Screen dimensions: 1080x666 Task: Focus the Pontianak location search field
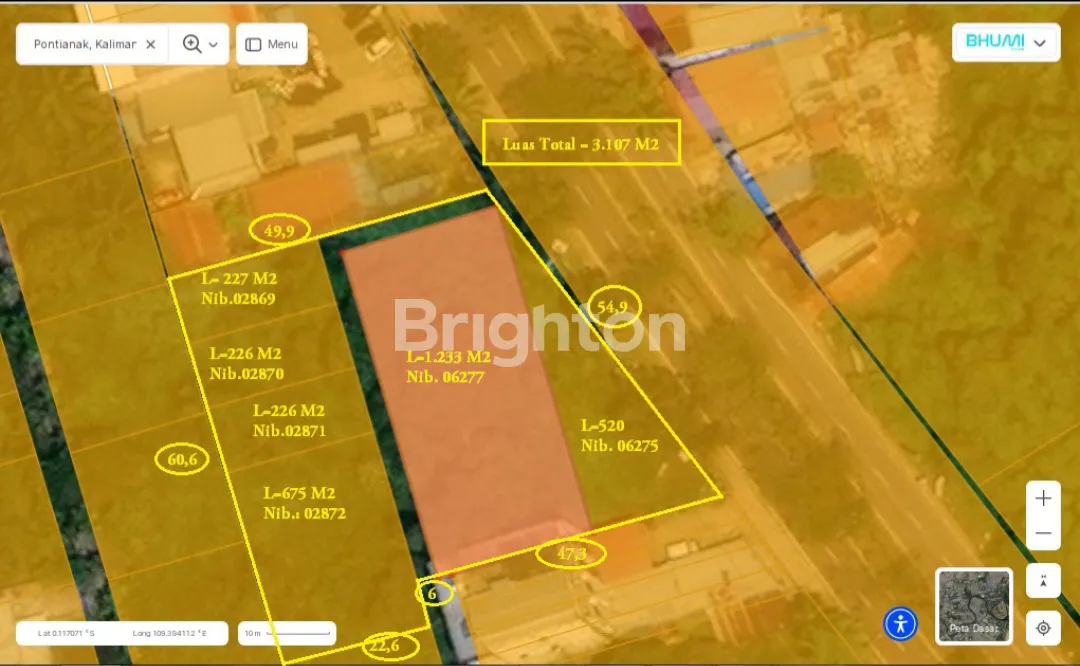84,44
